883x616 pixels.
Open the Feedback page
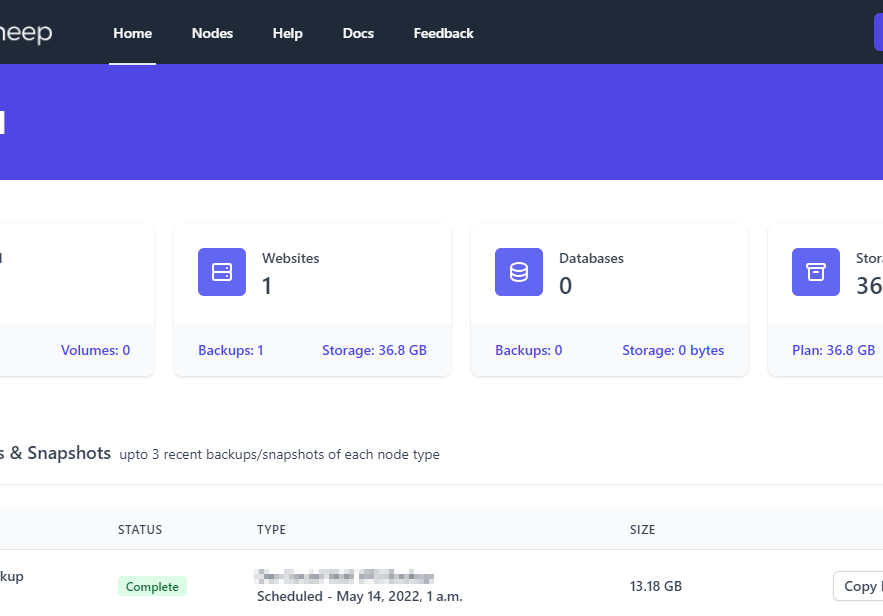pyautogui.click(x=443, y=32)
